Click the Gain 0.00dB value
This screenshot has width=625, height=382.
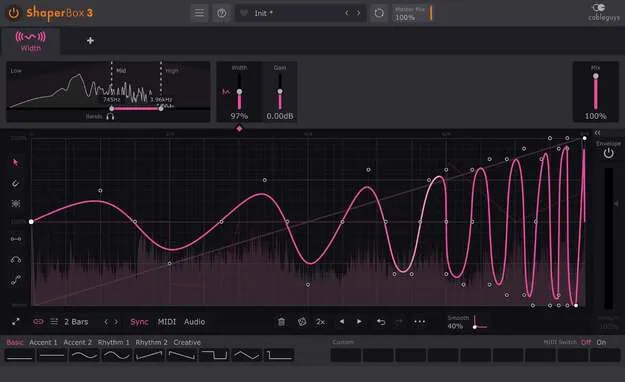coord(280,116)
